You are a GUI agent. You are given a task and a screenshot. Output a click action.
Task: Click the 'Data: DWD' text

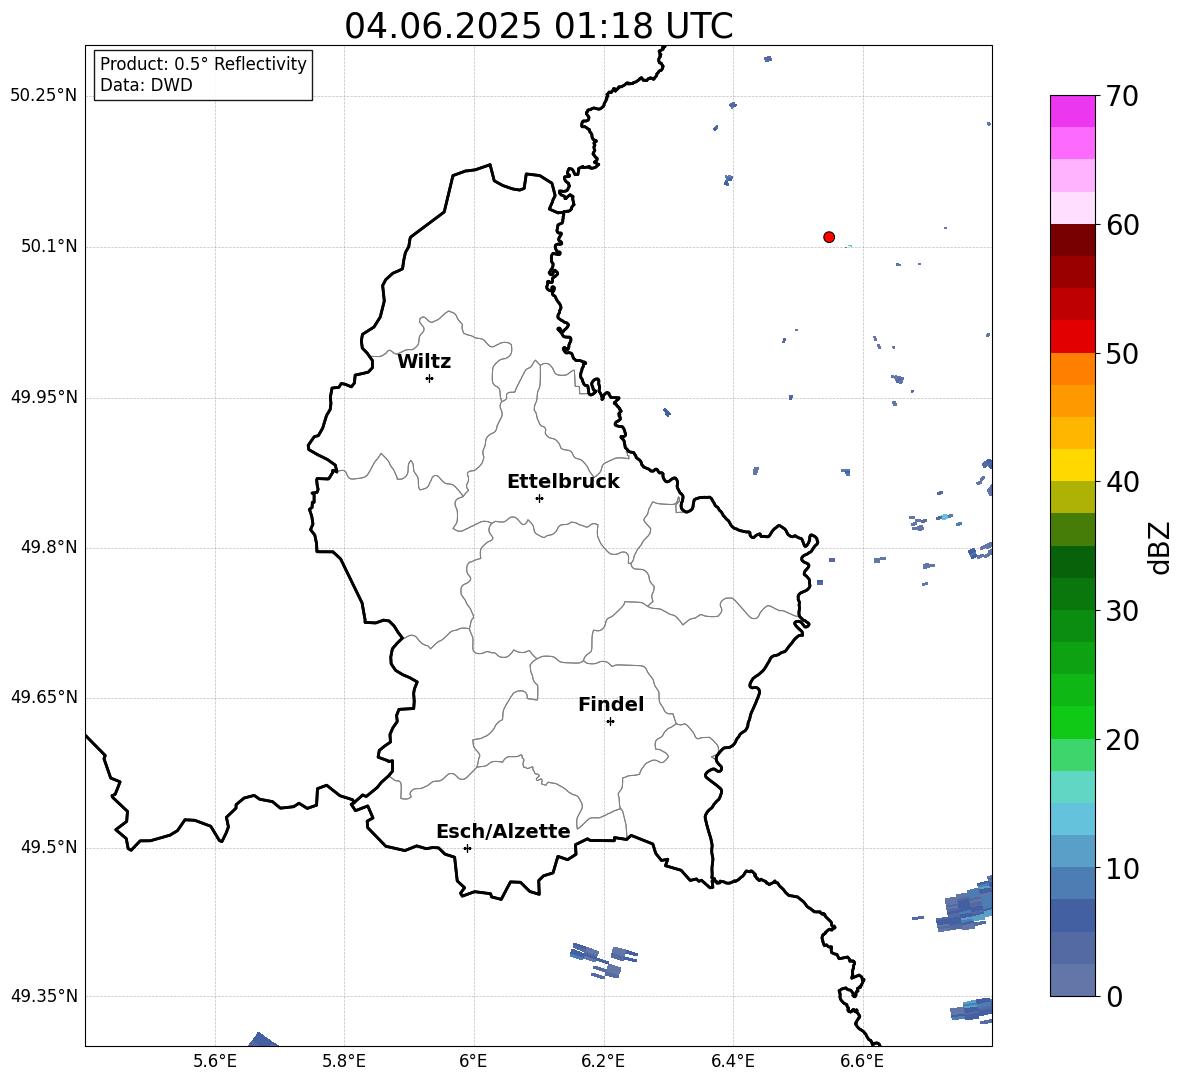point(146,85)
